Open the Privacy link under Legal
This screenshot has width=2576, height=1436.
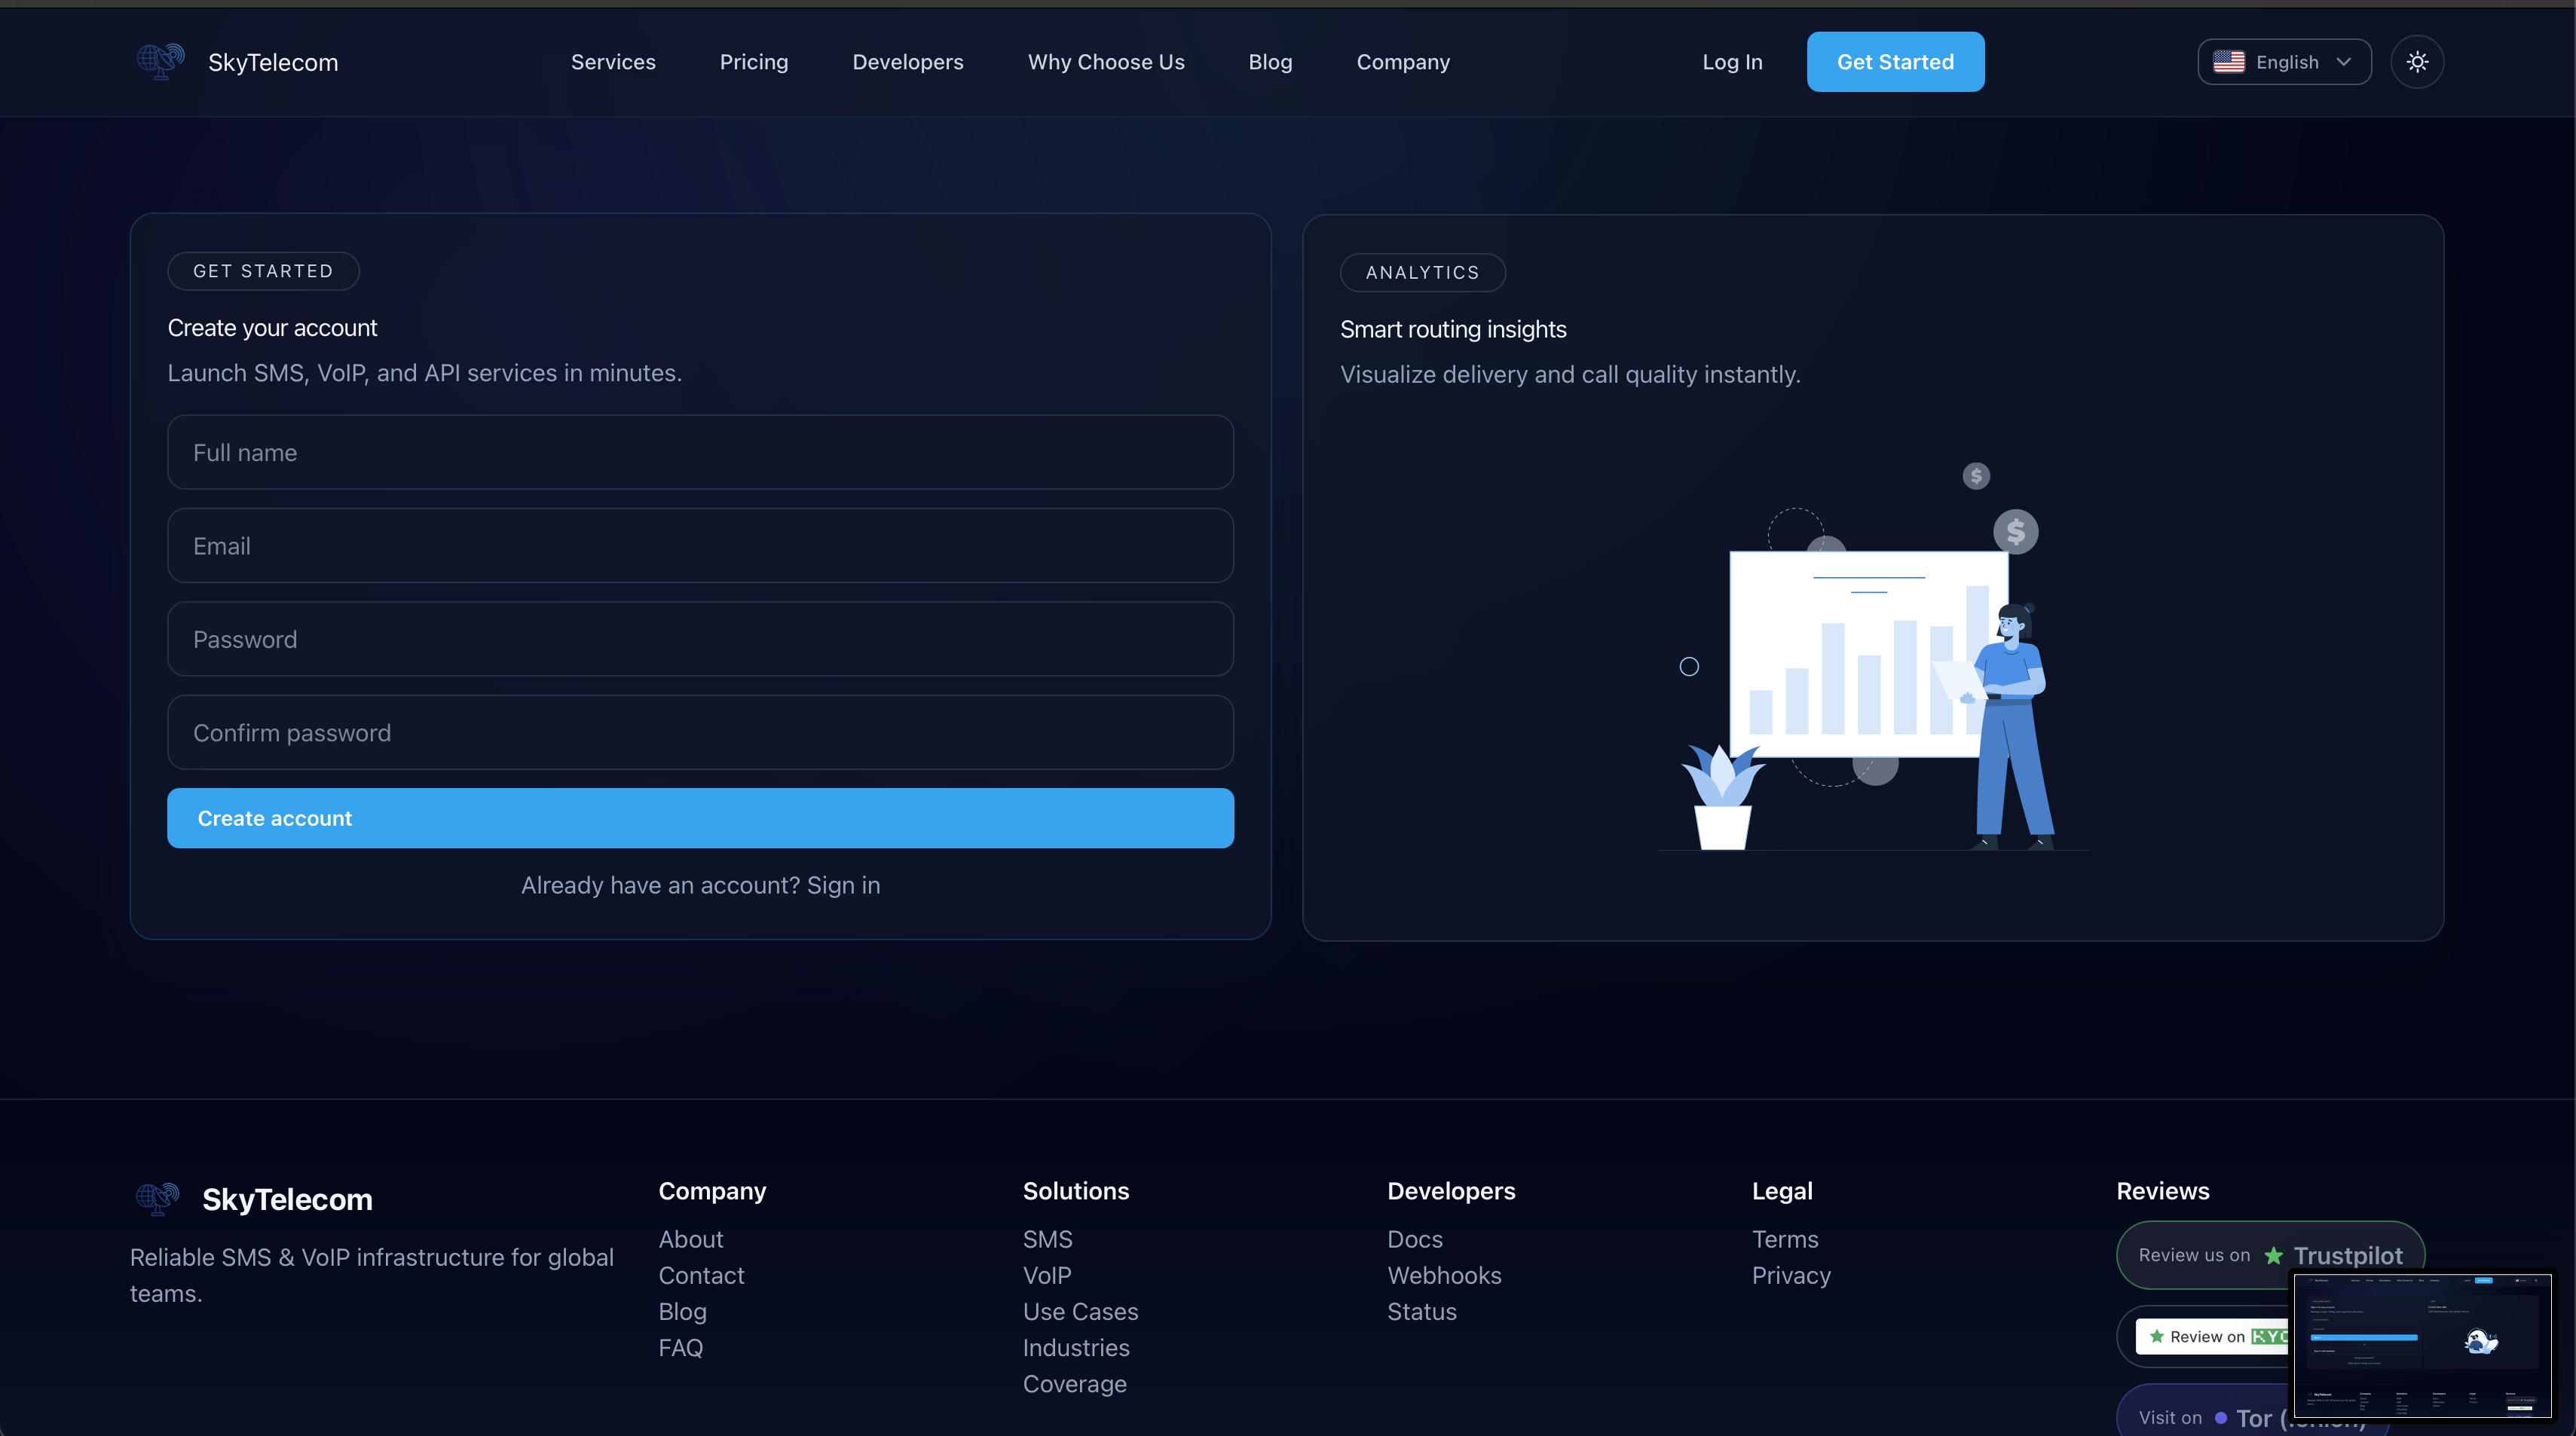tap(1791, 1275)
